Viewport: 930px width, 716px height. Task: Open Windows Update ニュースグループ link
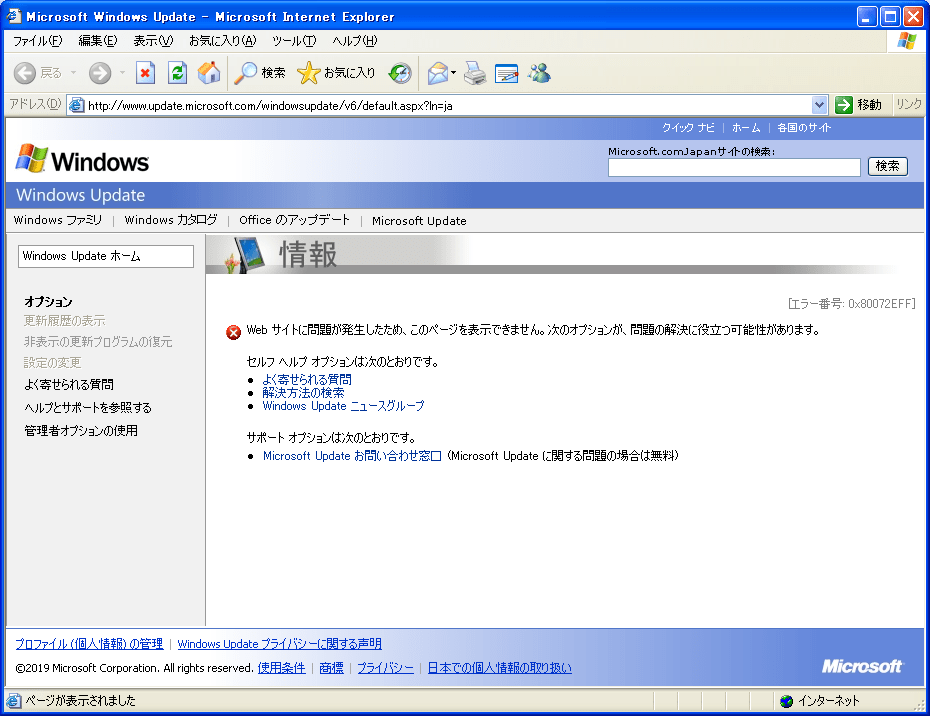click(x=343, y=406)
